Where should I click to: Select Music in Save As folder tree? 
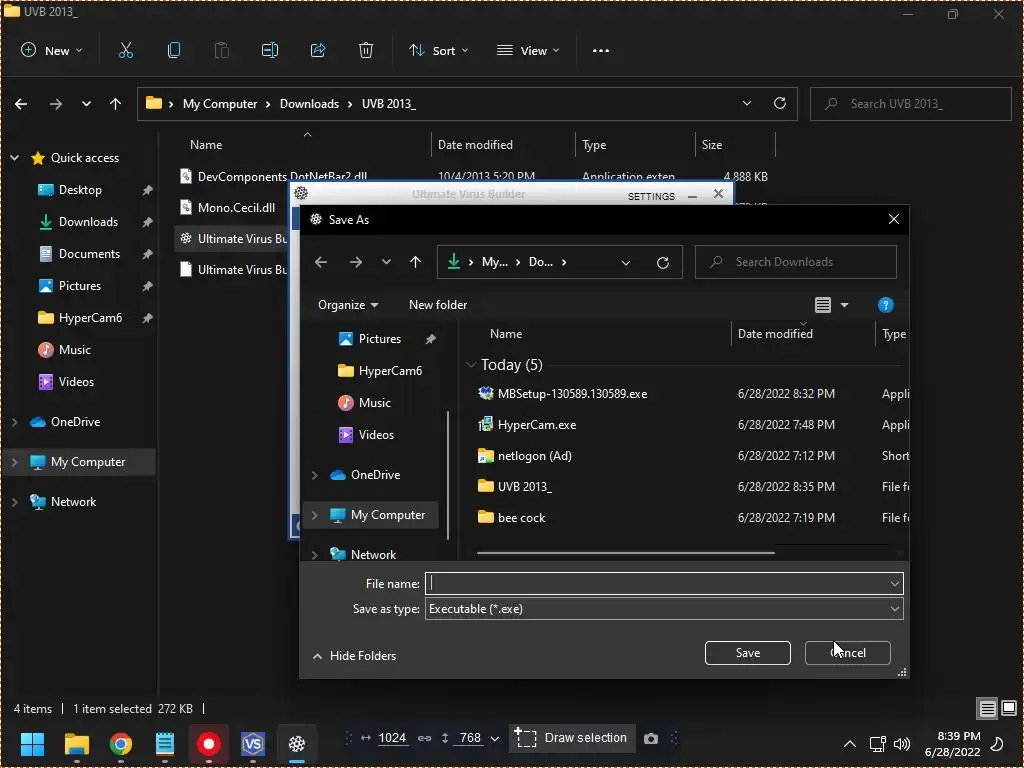[374, 403]
